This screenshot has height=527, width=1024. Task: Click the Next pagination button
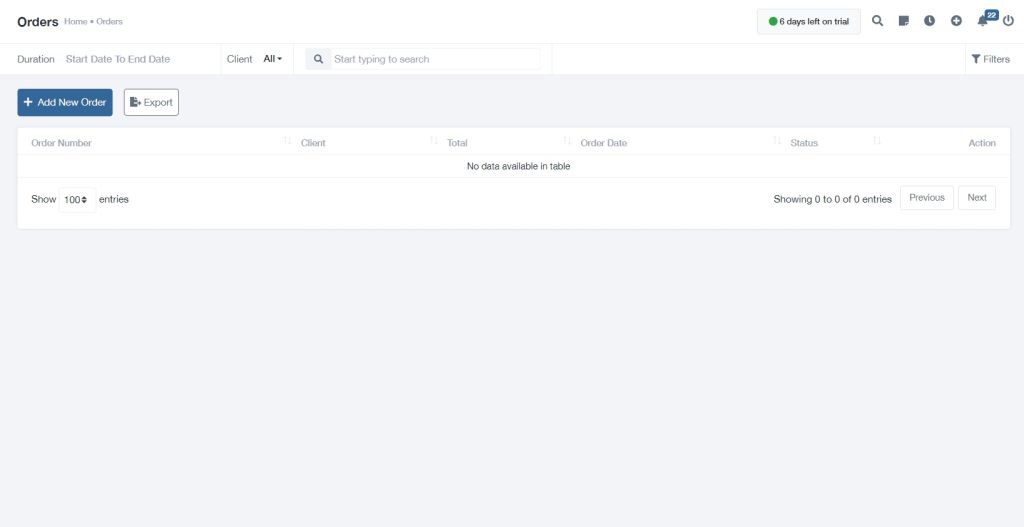(976, 198)
